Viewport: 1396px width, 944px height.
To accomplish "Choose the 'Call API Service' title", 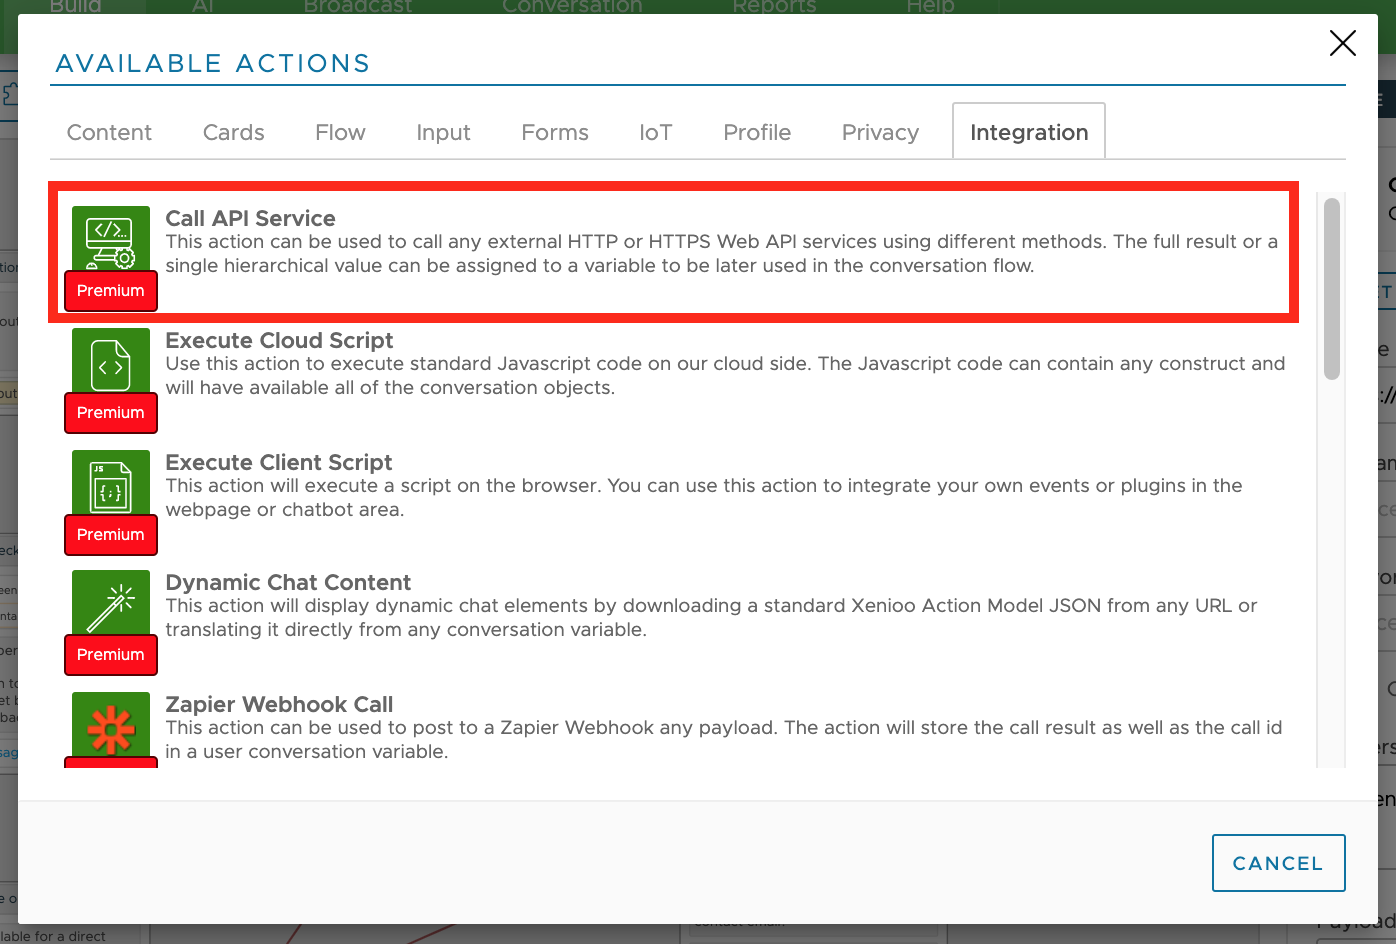I will [250, 218].
